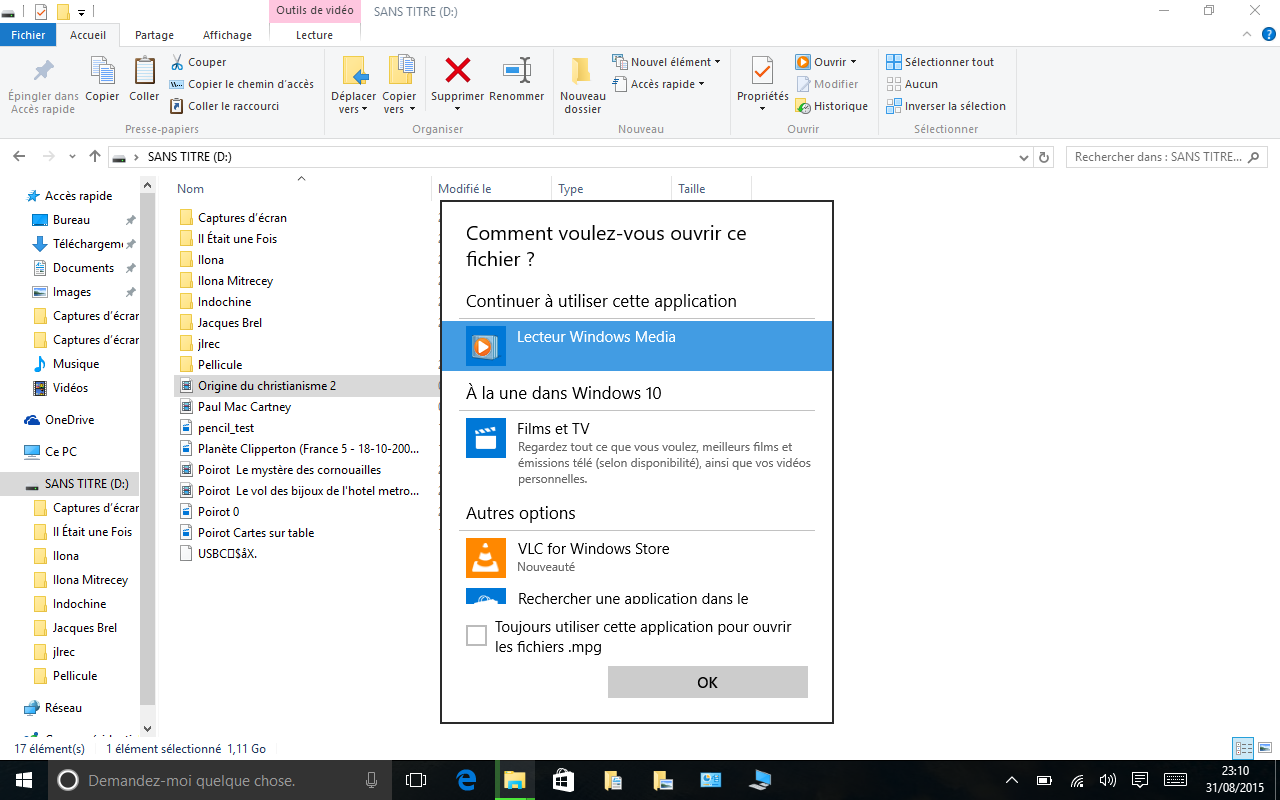Open the Copier vers dropdown
The width and height of the screenshot is (1280, 800).
pos(399,85)
